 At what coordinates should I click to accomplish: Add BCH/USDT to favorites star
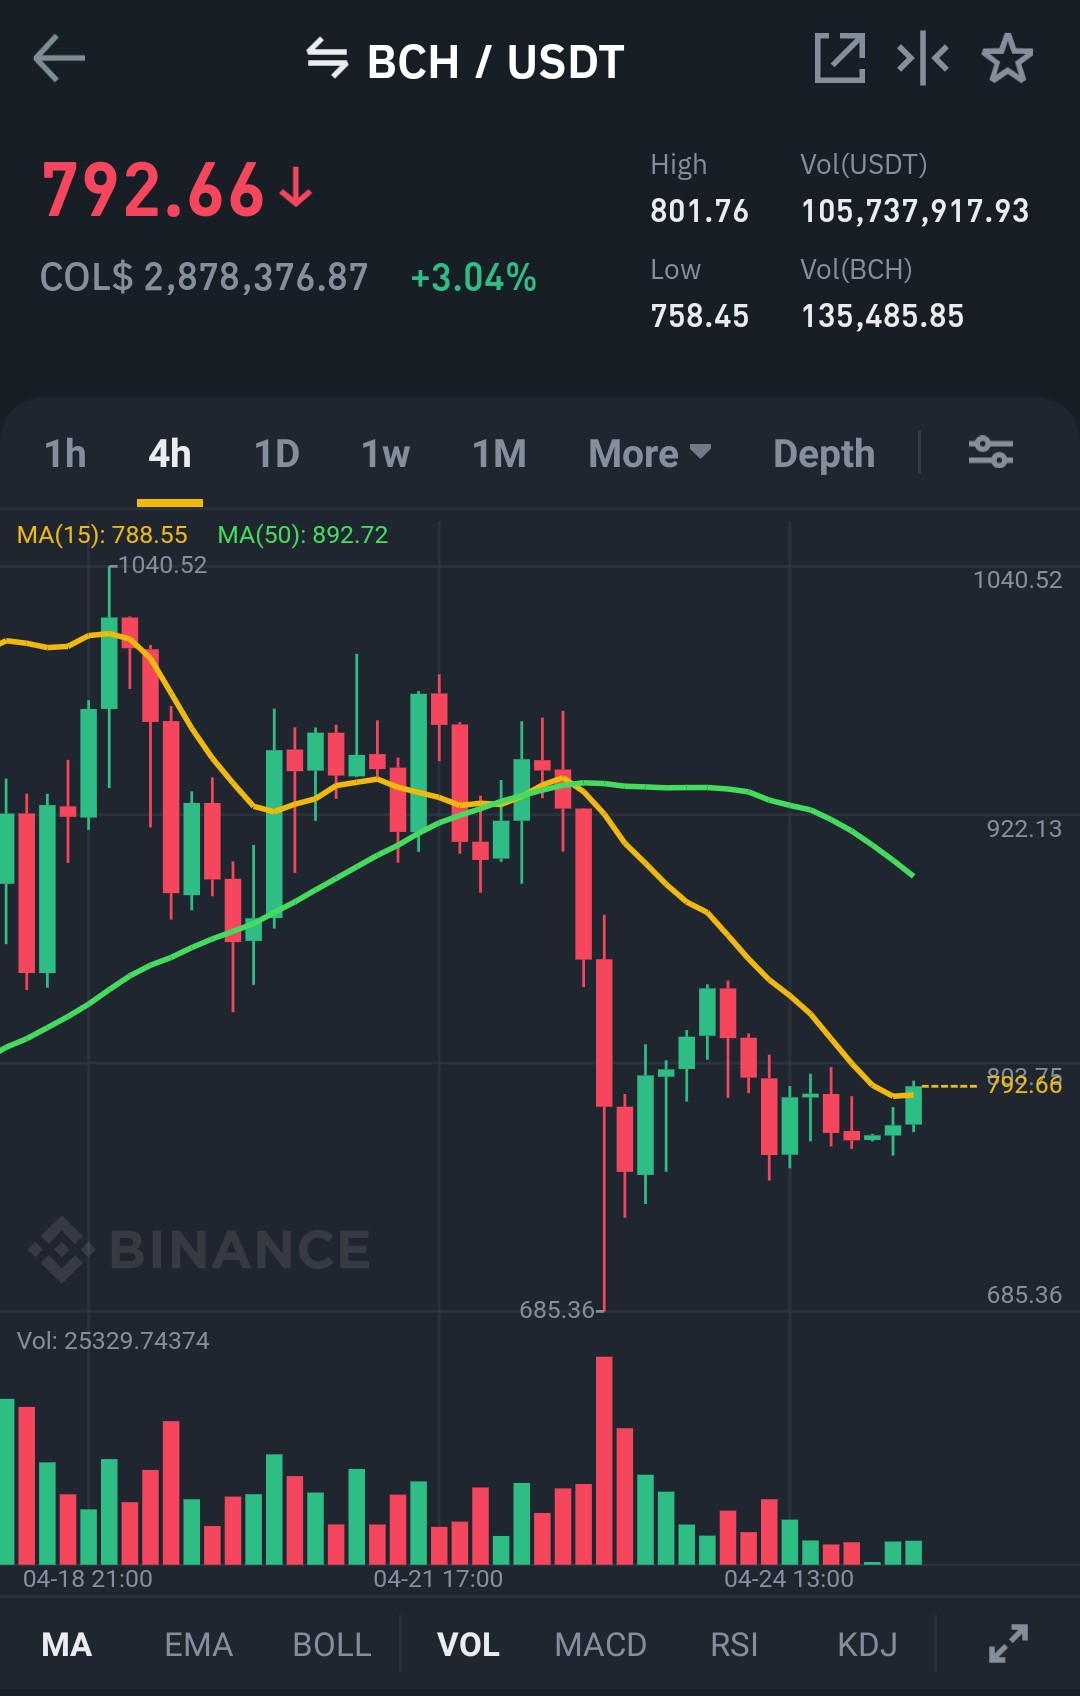tap(1007, 58)
